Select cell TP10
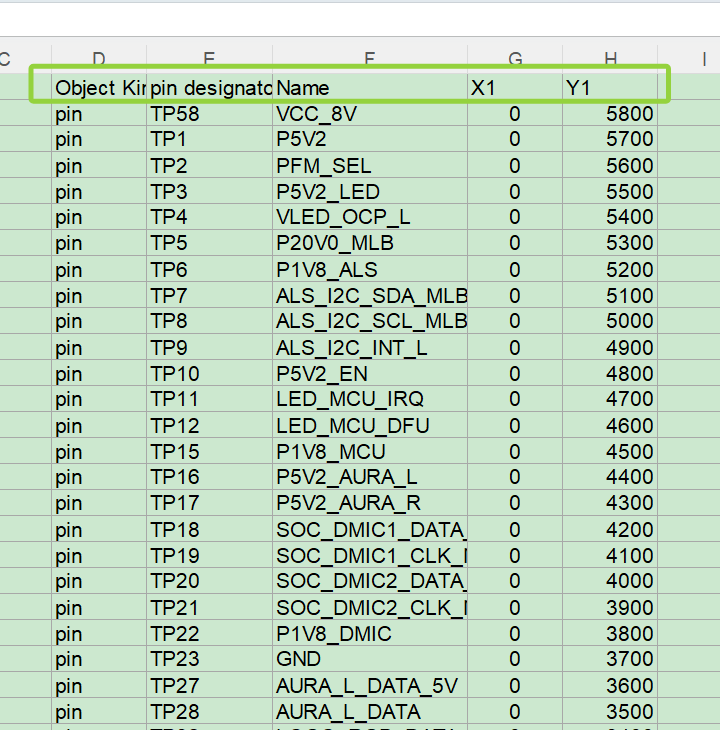Screen dimensions: 720x730 point(209,373)
